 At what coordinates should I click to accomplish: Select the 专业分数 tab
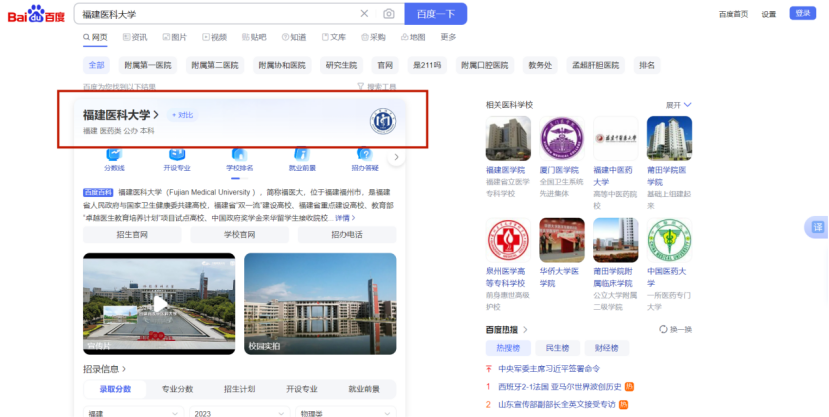tap(177, 389)
